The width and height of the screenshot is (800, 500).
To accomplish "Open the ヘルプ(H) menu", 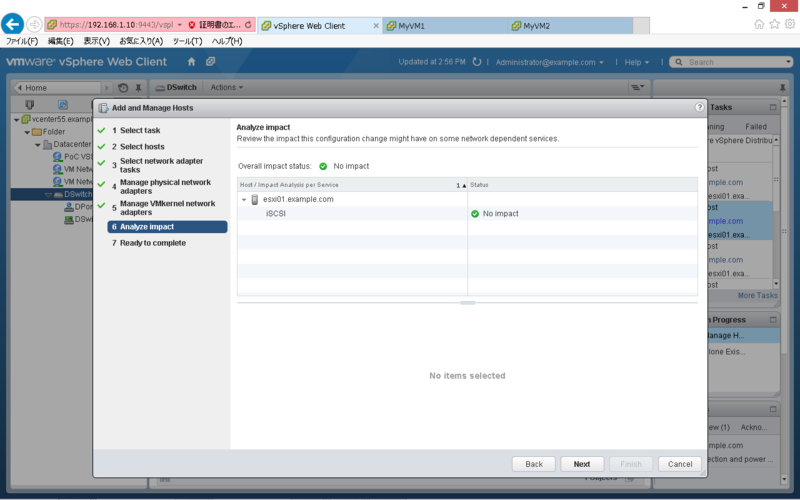I will click(x=227, y=41).
